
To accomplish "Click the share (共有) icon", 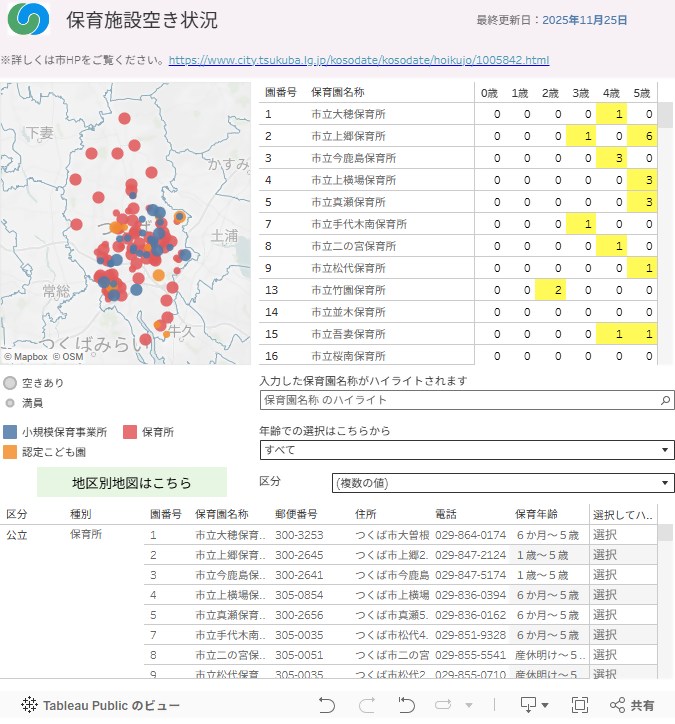I will pos(632,704).
